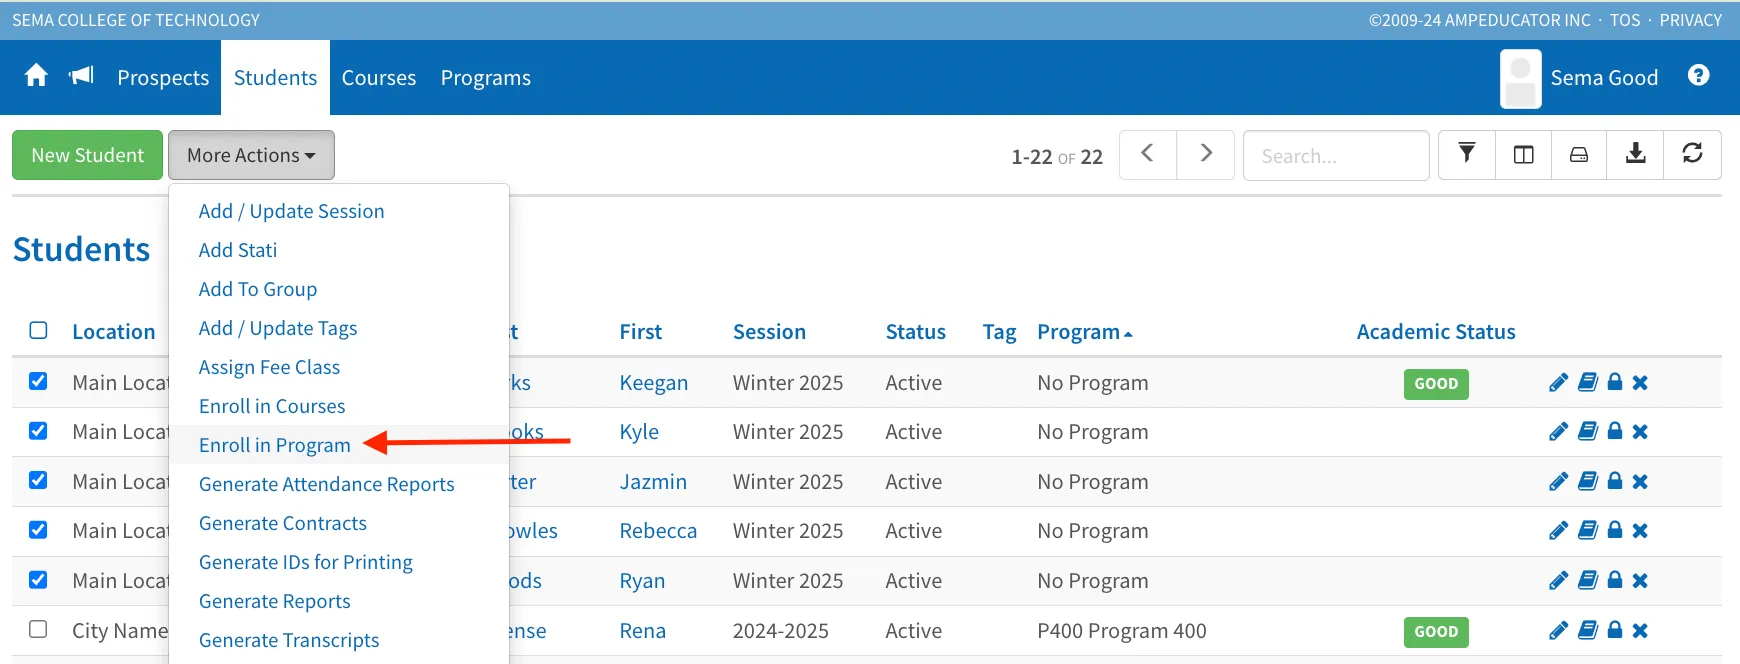Toggle the select-all students checkbox
The width and height of the screenshot is (1740, 664).
(x=38, y=331)
